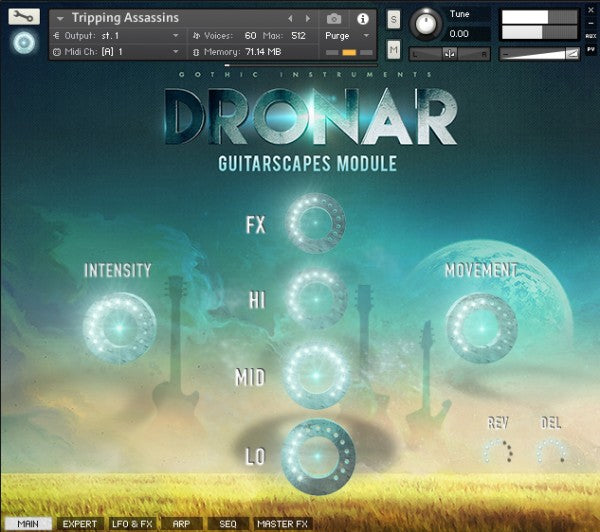The width and height of the screenshot is (600, 532).
Task: Open the wrench instrument edit mode
Action: [24, 17]
